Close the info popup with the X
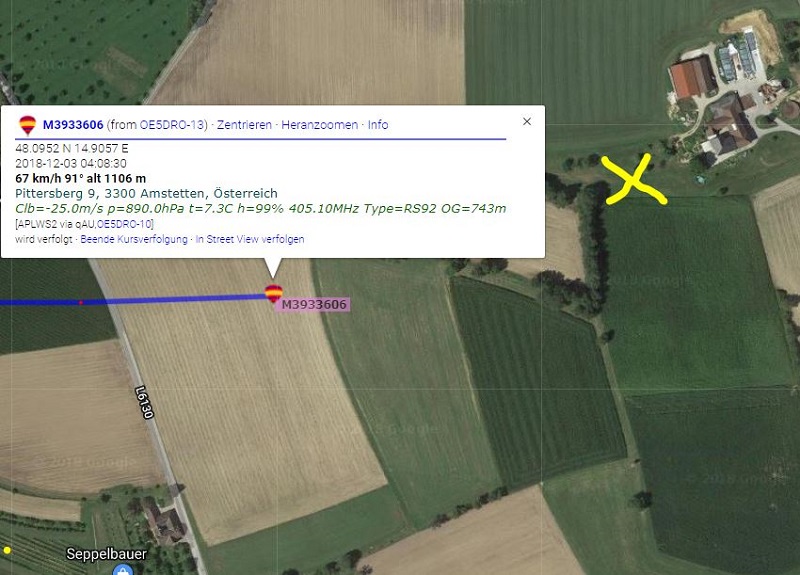Image resolution: width=800 pixels, height=575 pixels. 527,121
